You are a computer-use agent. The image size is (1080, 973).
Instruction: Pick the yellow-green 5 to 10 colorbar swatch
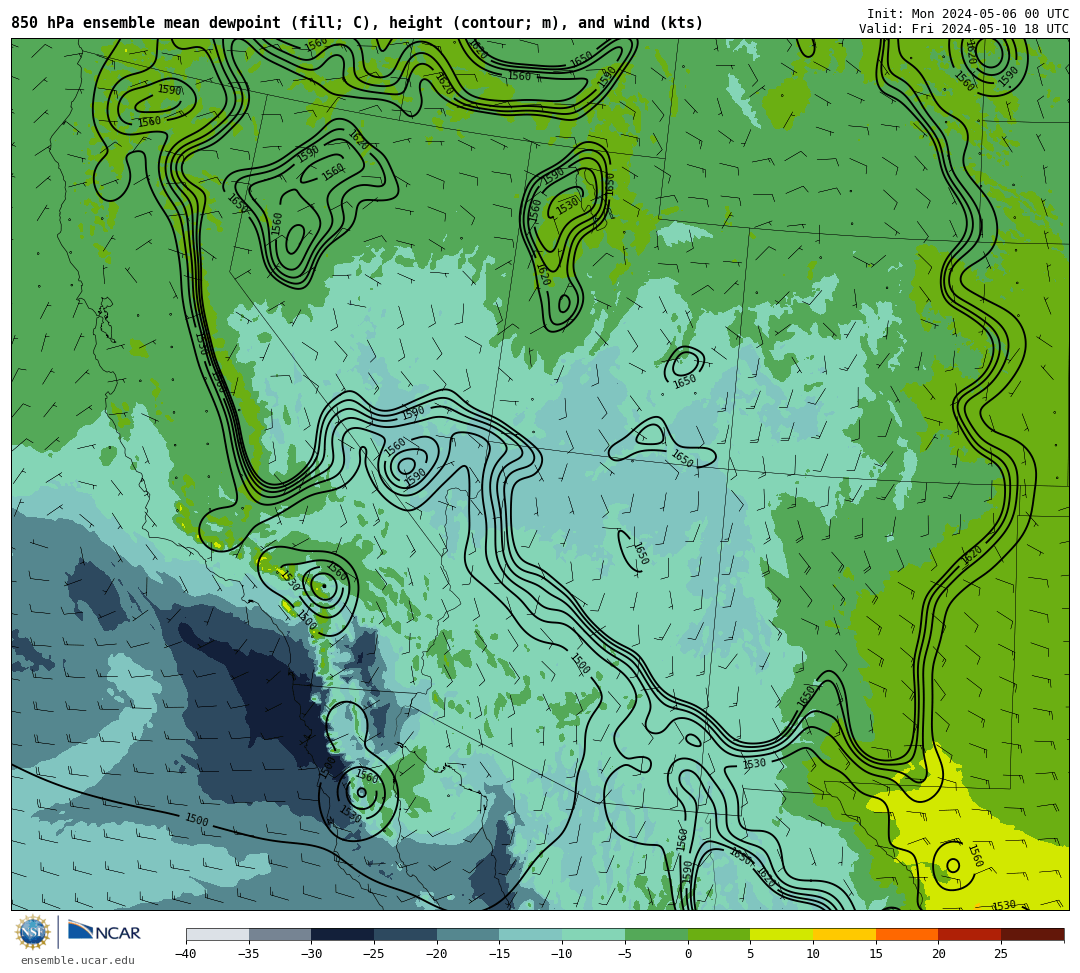(x=781, y=934)
